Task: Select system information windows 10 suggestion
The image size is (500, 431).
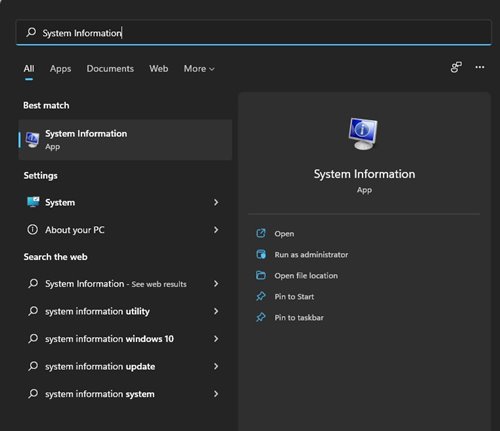Action: [x=124, y=339]
